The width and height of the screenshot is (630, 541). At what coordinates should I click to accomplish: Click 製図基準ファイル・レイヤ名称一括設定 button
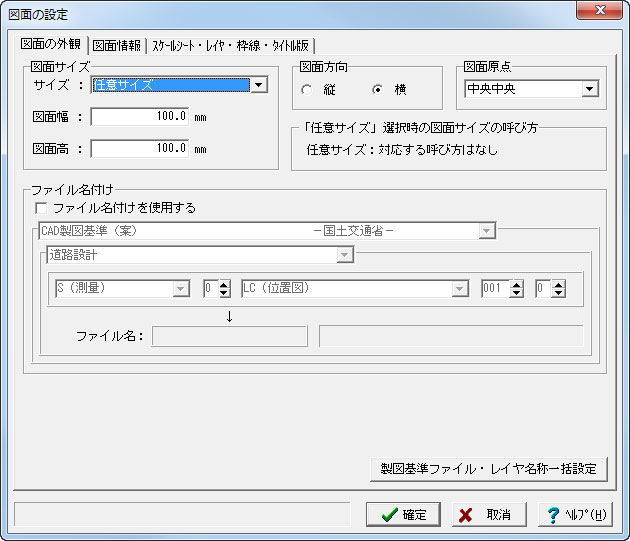489,469
